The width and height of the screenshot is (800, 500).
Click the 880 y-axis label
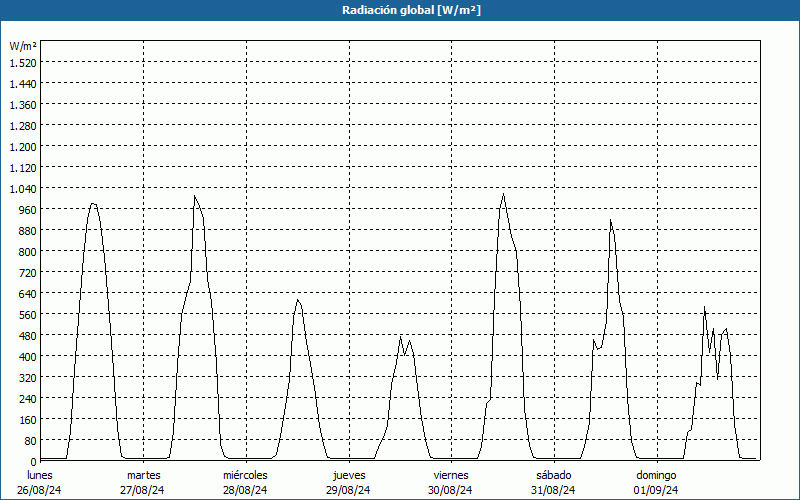point(28,231)
